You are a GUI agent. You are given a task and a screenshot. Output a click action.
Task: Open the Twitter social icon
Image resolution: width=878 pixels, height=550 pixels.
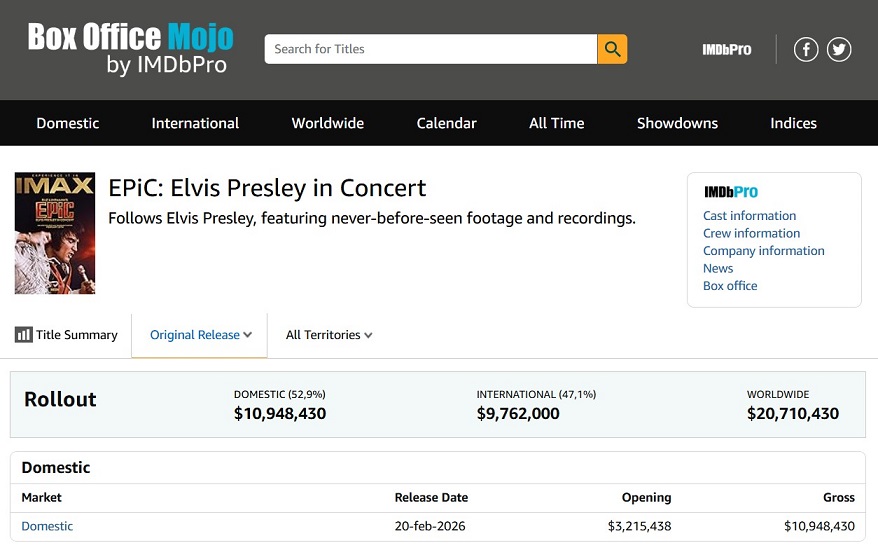(839, 49)
